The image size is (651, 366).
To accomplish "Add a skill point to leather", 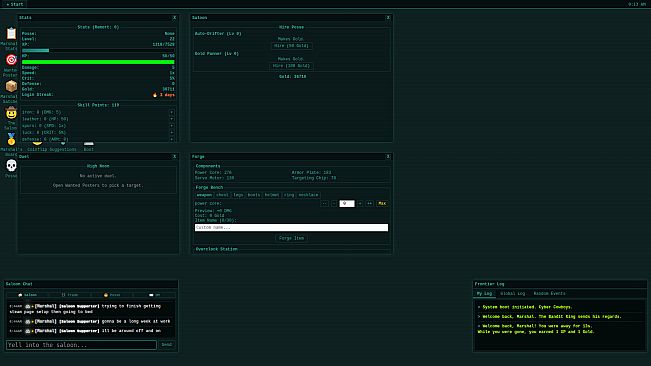I will pos(171,119).
